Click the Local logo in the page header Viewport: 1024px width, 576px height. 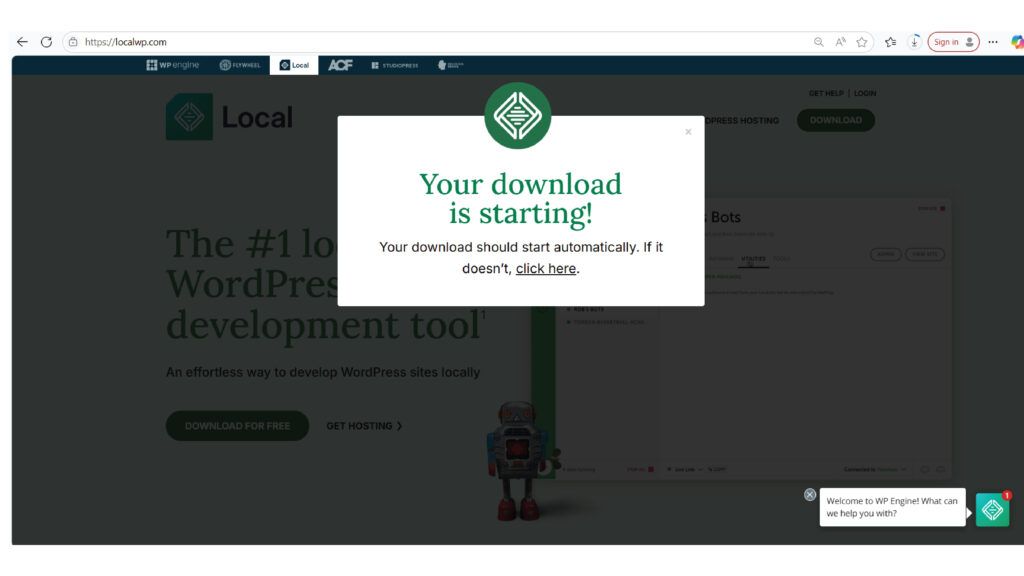click(229, 118)
